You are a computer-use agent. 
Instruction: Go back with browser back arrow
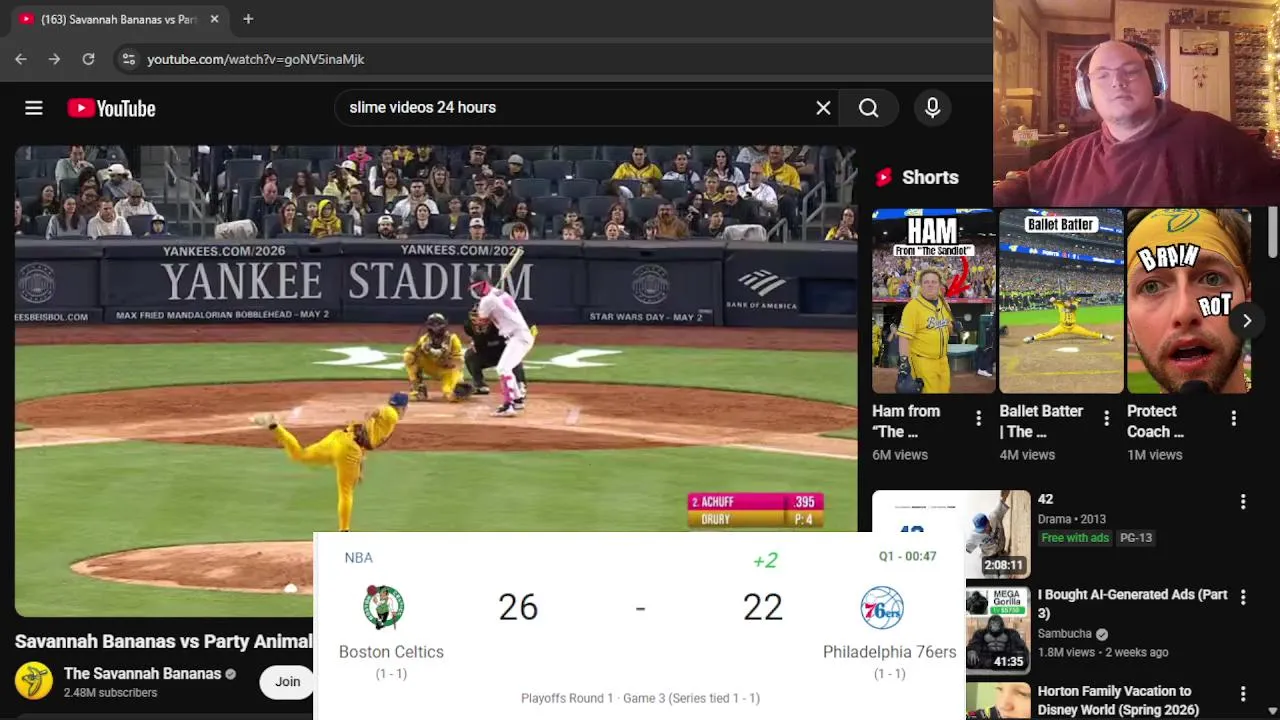click(21, 59)
